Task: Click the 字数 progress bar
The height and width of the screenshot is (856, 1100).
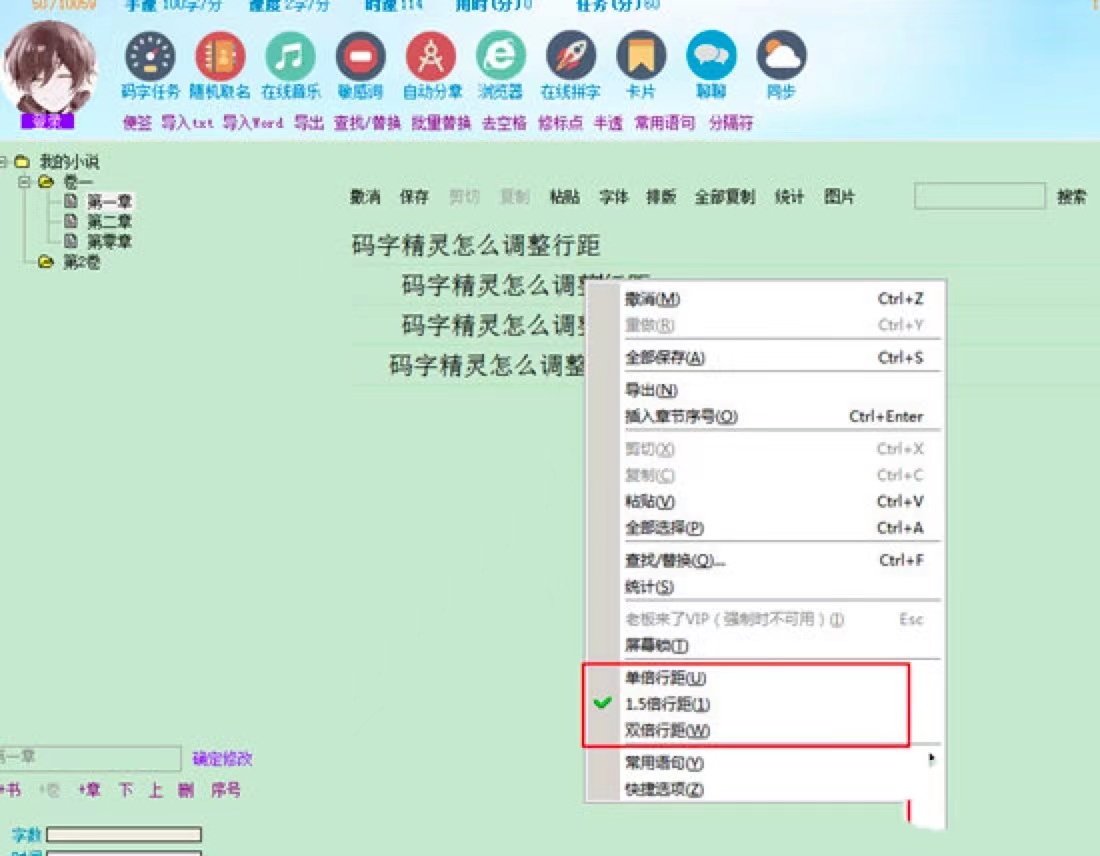Action: tap(123, 834)
